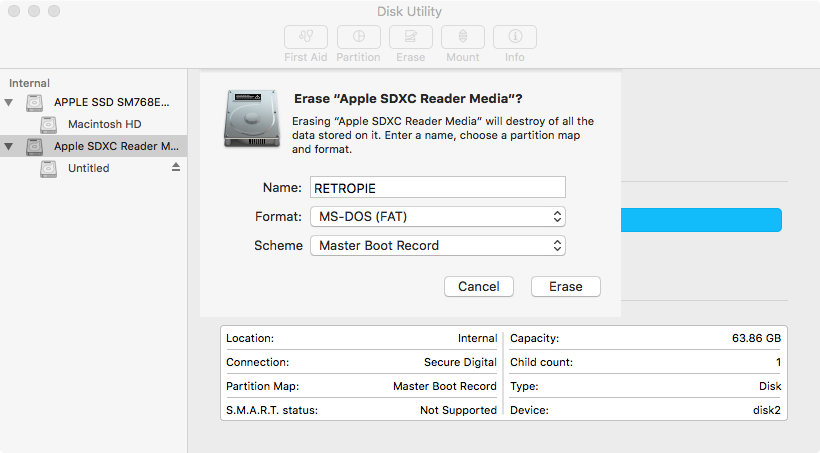Open the Scheme dropdown showing Master Boot Record
The image size is (820, 453).
[x=437, y=245]
